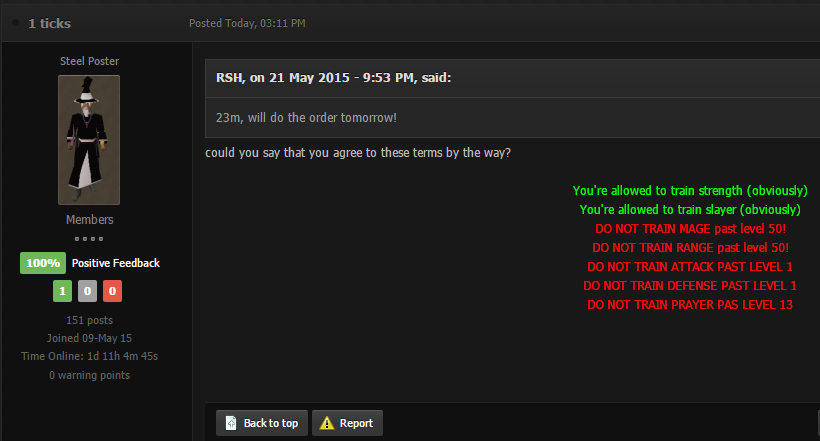Click the offline status dot beside 1 ticks

(16, 22)
